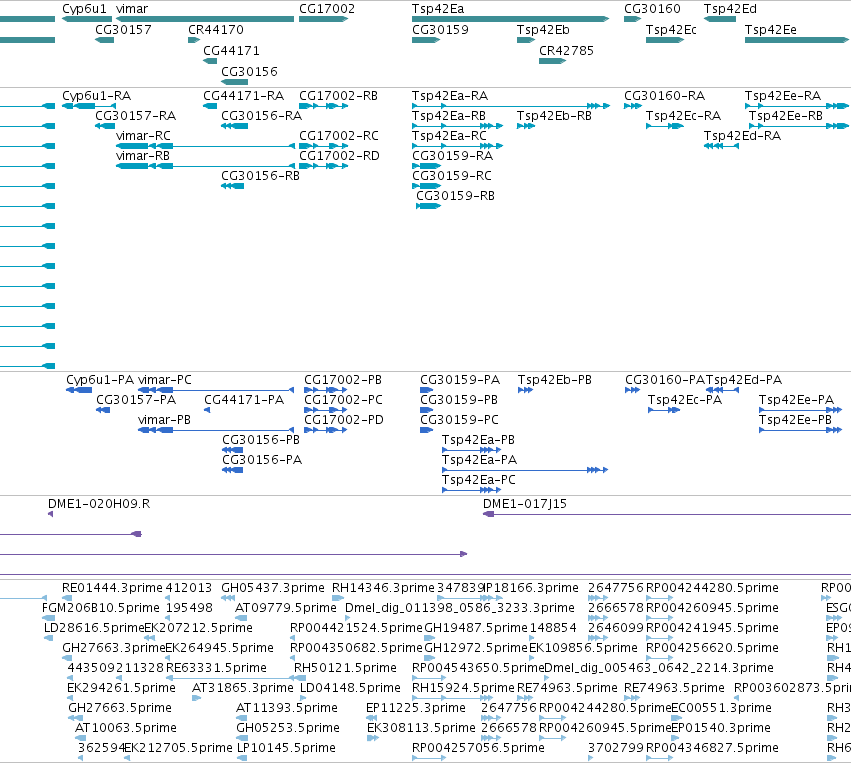The height and width of the screenshot is (763, 851).
Task: Select the Tsp42Ee-RA transcript label
Action: pyautogui.click(x=783, y=96)
